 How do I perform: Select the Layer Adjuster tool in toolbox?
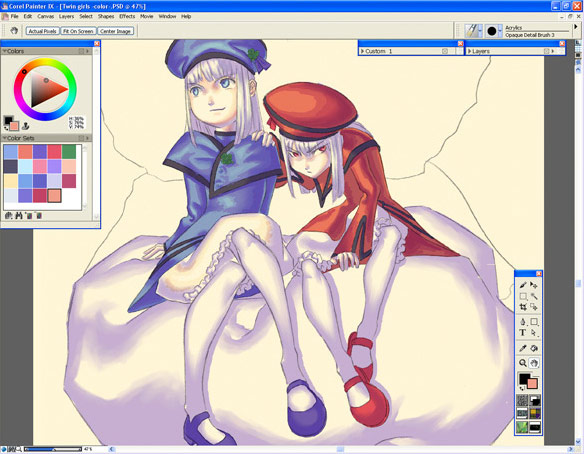(534, 285)
